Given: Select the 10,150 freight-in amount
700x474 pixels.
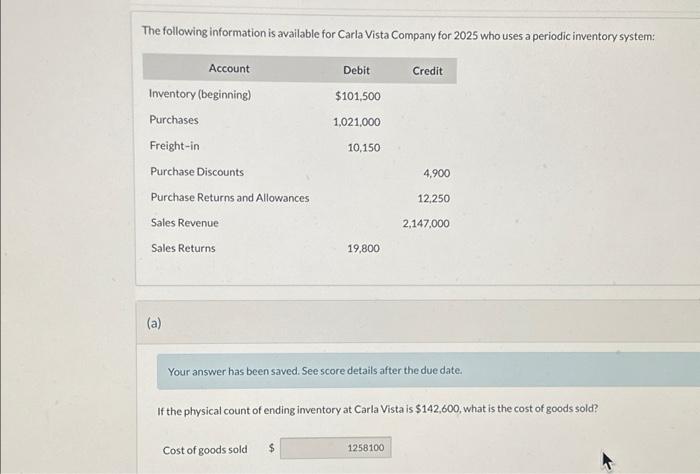Looking at the screenshot, I should (364, 148).
